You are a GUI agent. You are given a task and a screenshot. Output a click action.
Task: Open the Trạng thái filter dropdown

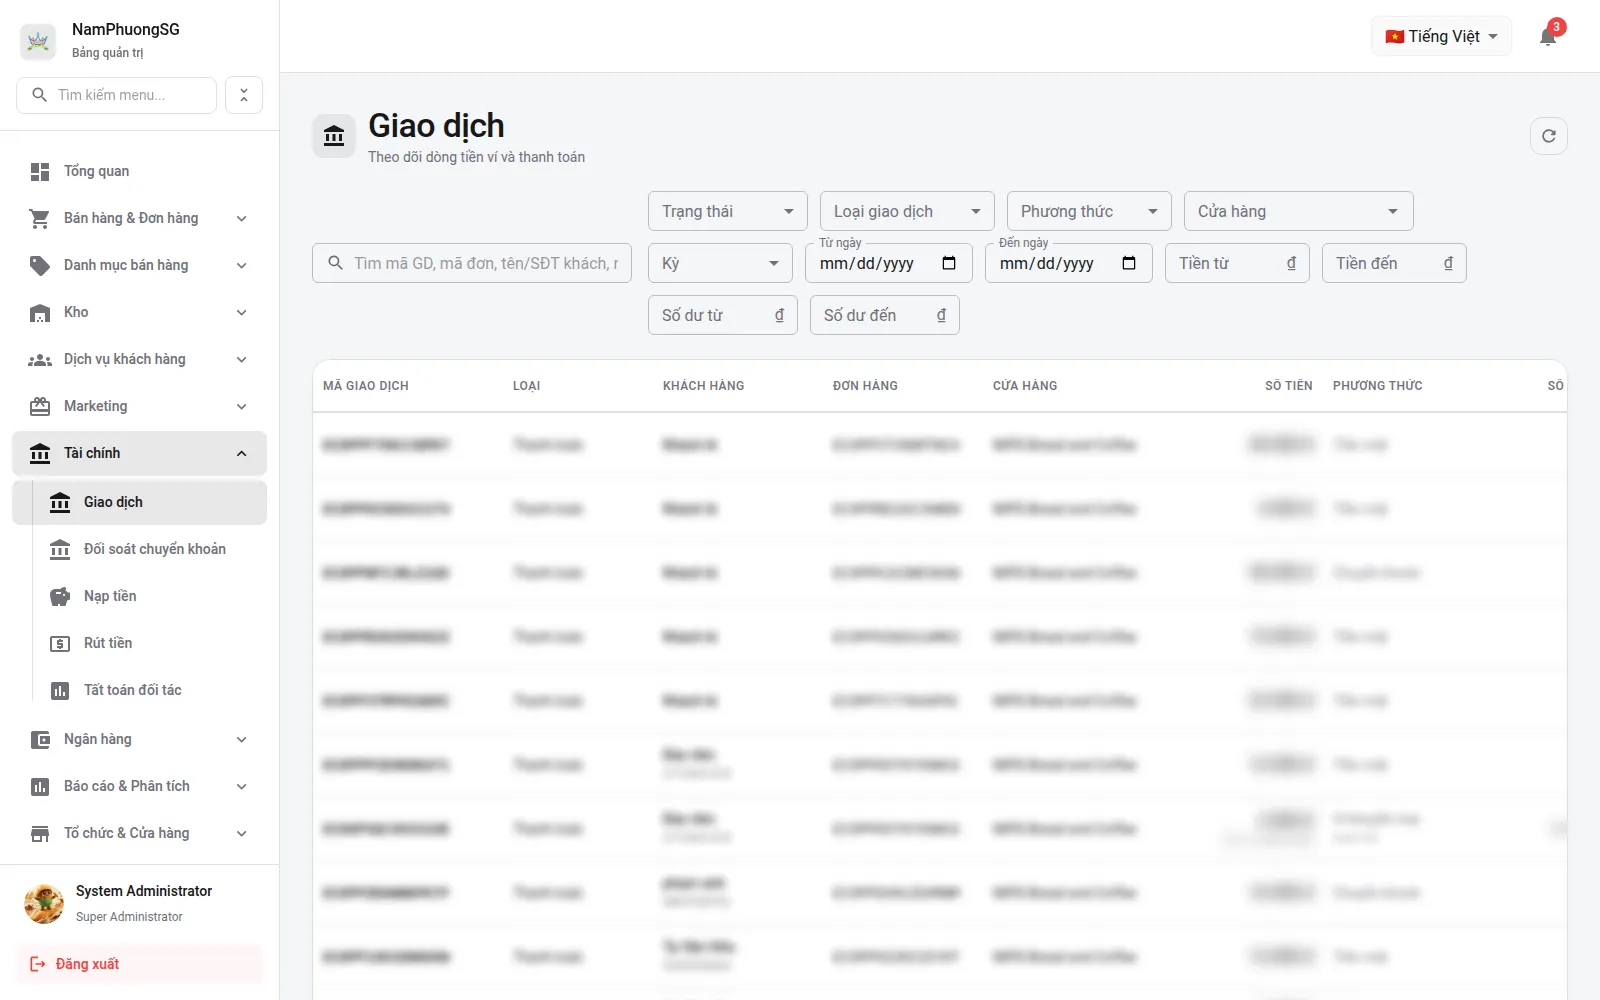(728, 211)
